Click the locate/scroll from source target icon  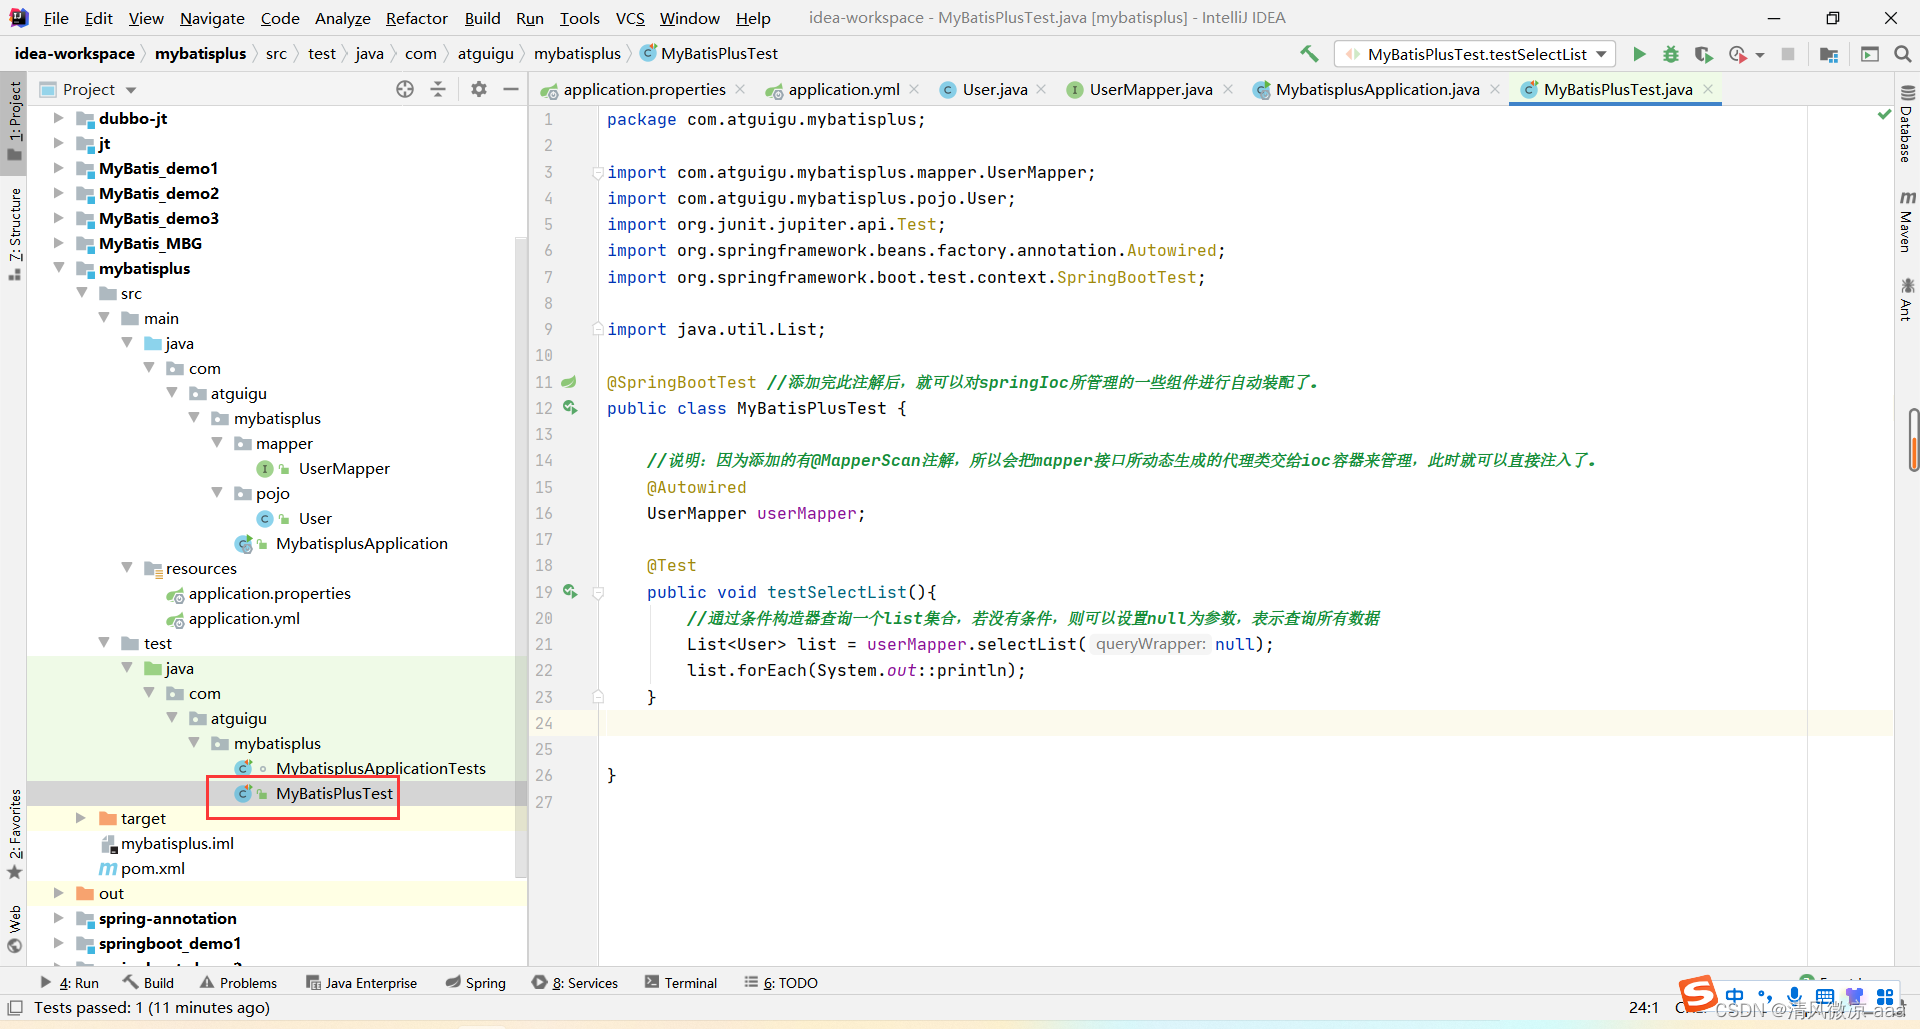tap(405, 89)
